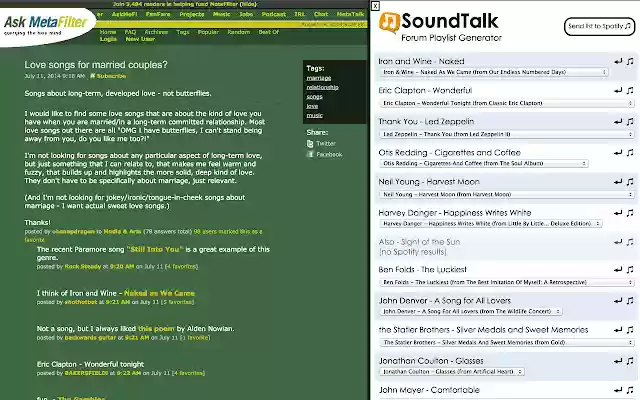Viewport: 640px width, 400px height.
Task: Open the Projects tab in MetaFilter
Action: (192, 14)
